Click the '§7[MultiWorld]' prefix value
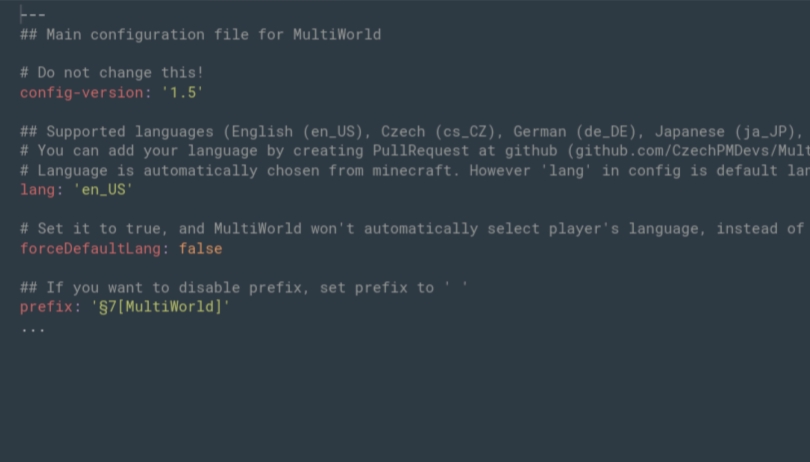 (x=160, y=307)
